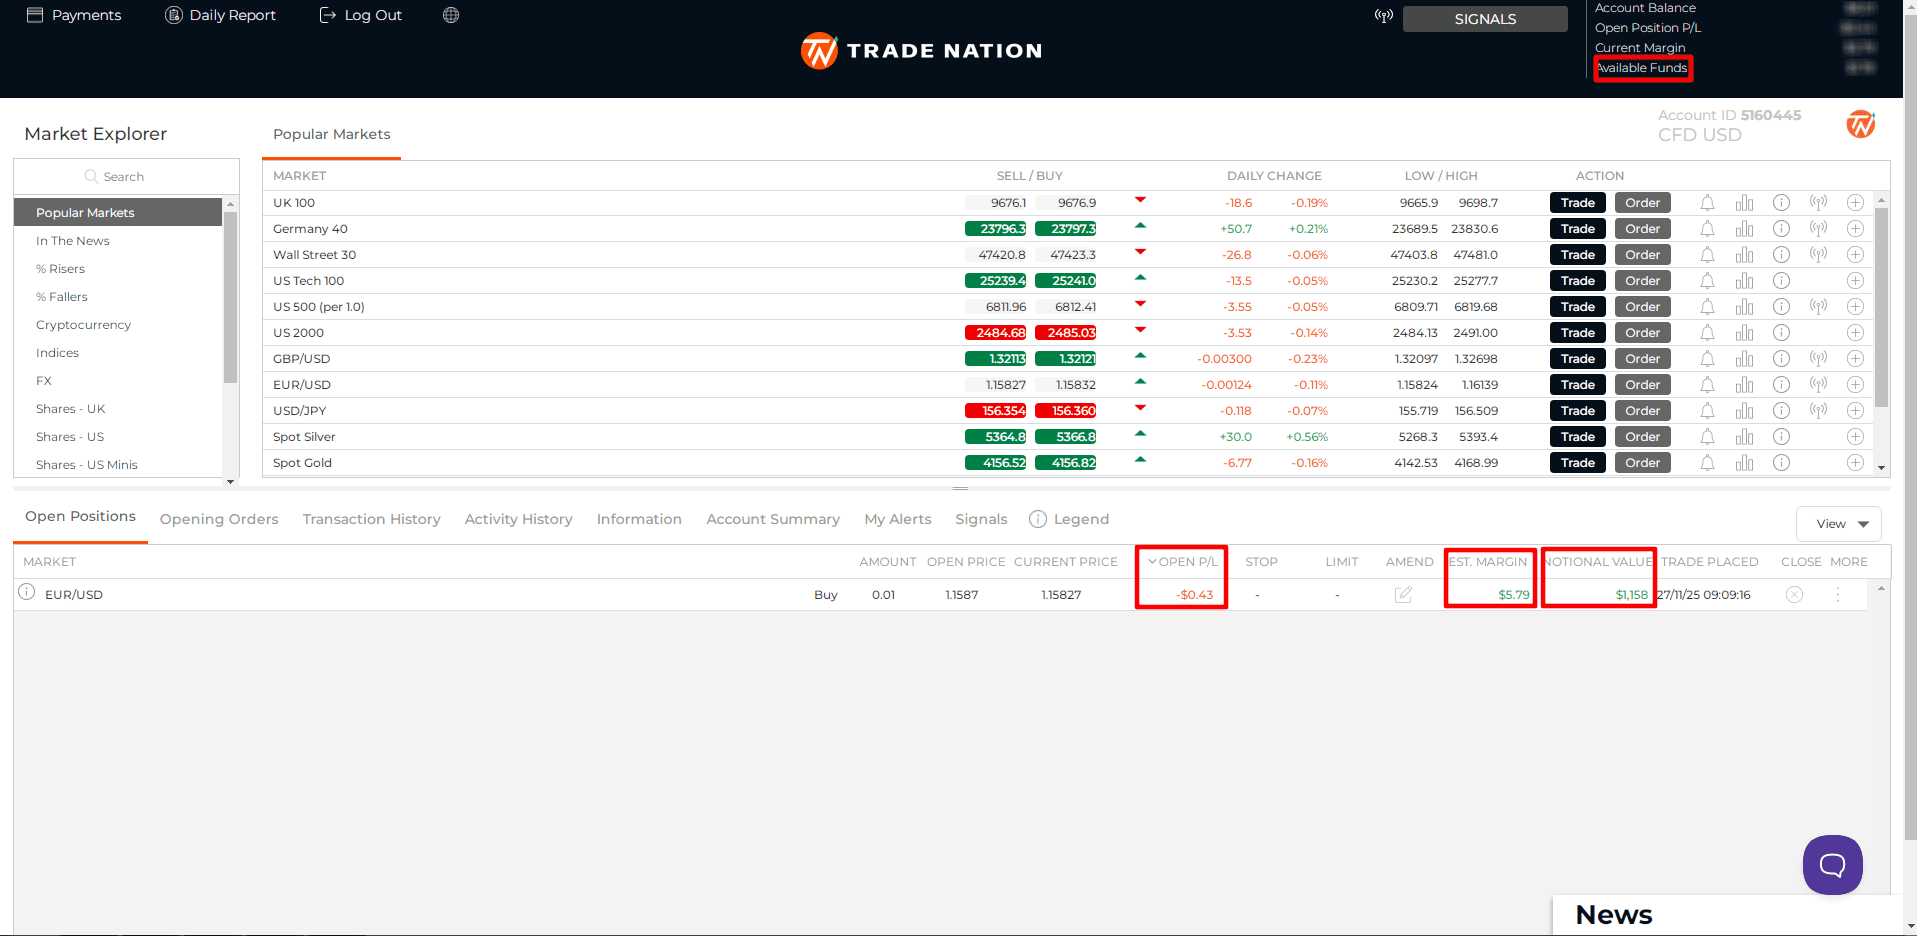Image resolution: width=1917 pixels, height=936 pixels.
Task: Close EUR/USD position with X icon
Action: (1795, 595)
